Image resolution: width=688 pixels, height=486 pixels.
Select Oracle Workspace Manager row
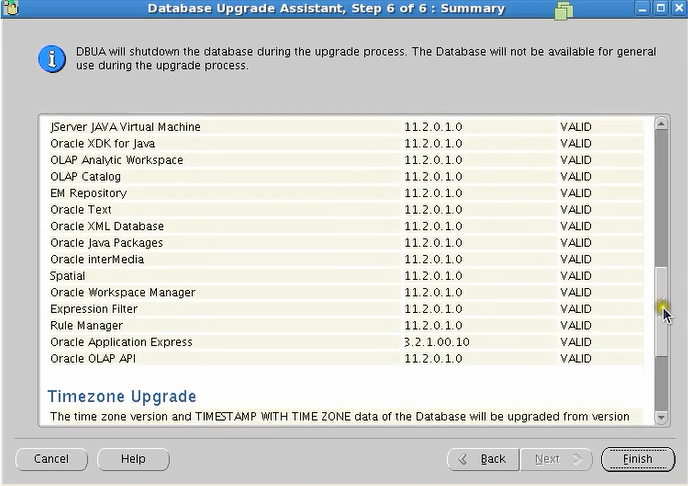click(x=346, y=293)
